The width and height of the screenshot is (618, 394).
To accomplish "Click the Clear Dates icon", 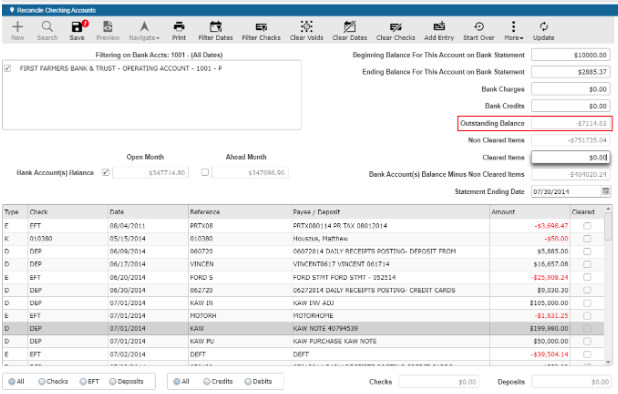I will 350,27.
